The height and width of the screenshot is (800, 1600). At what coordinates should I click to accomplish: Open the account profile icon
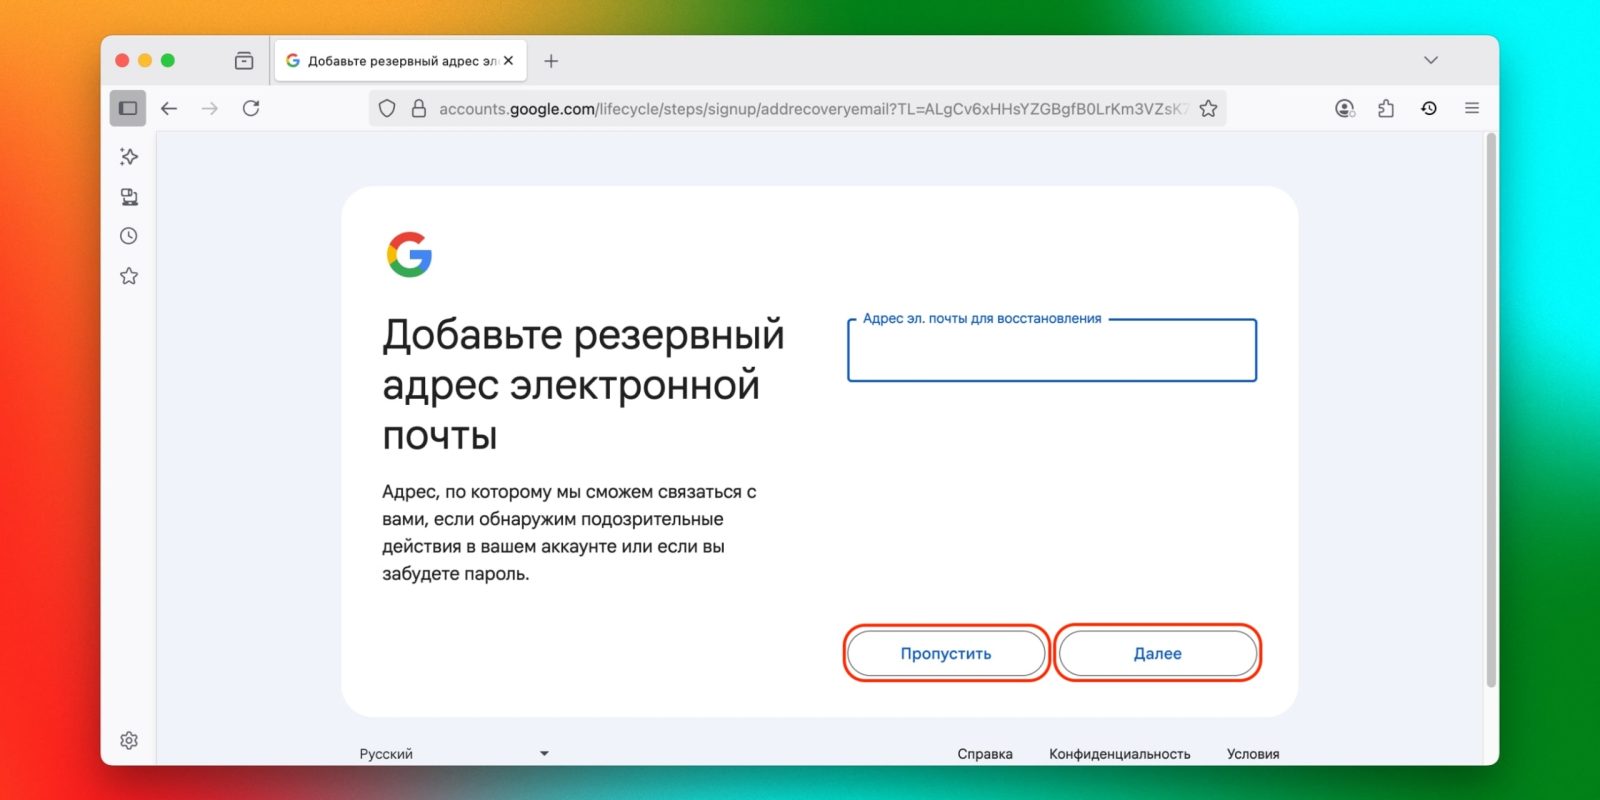tap(1345, 108)
